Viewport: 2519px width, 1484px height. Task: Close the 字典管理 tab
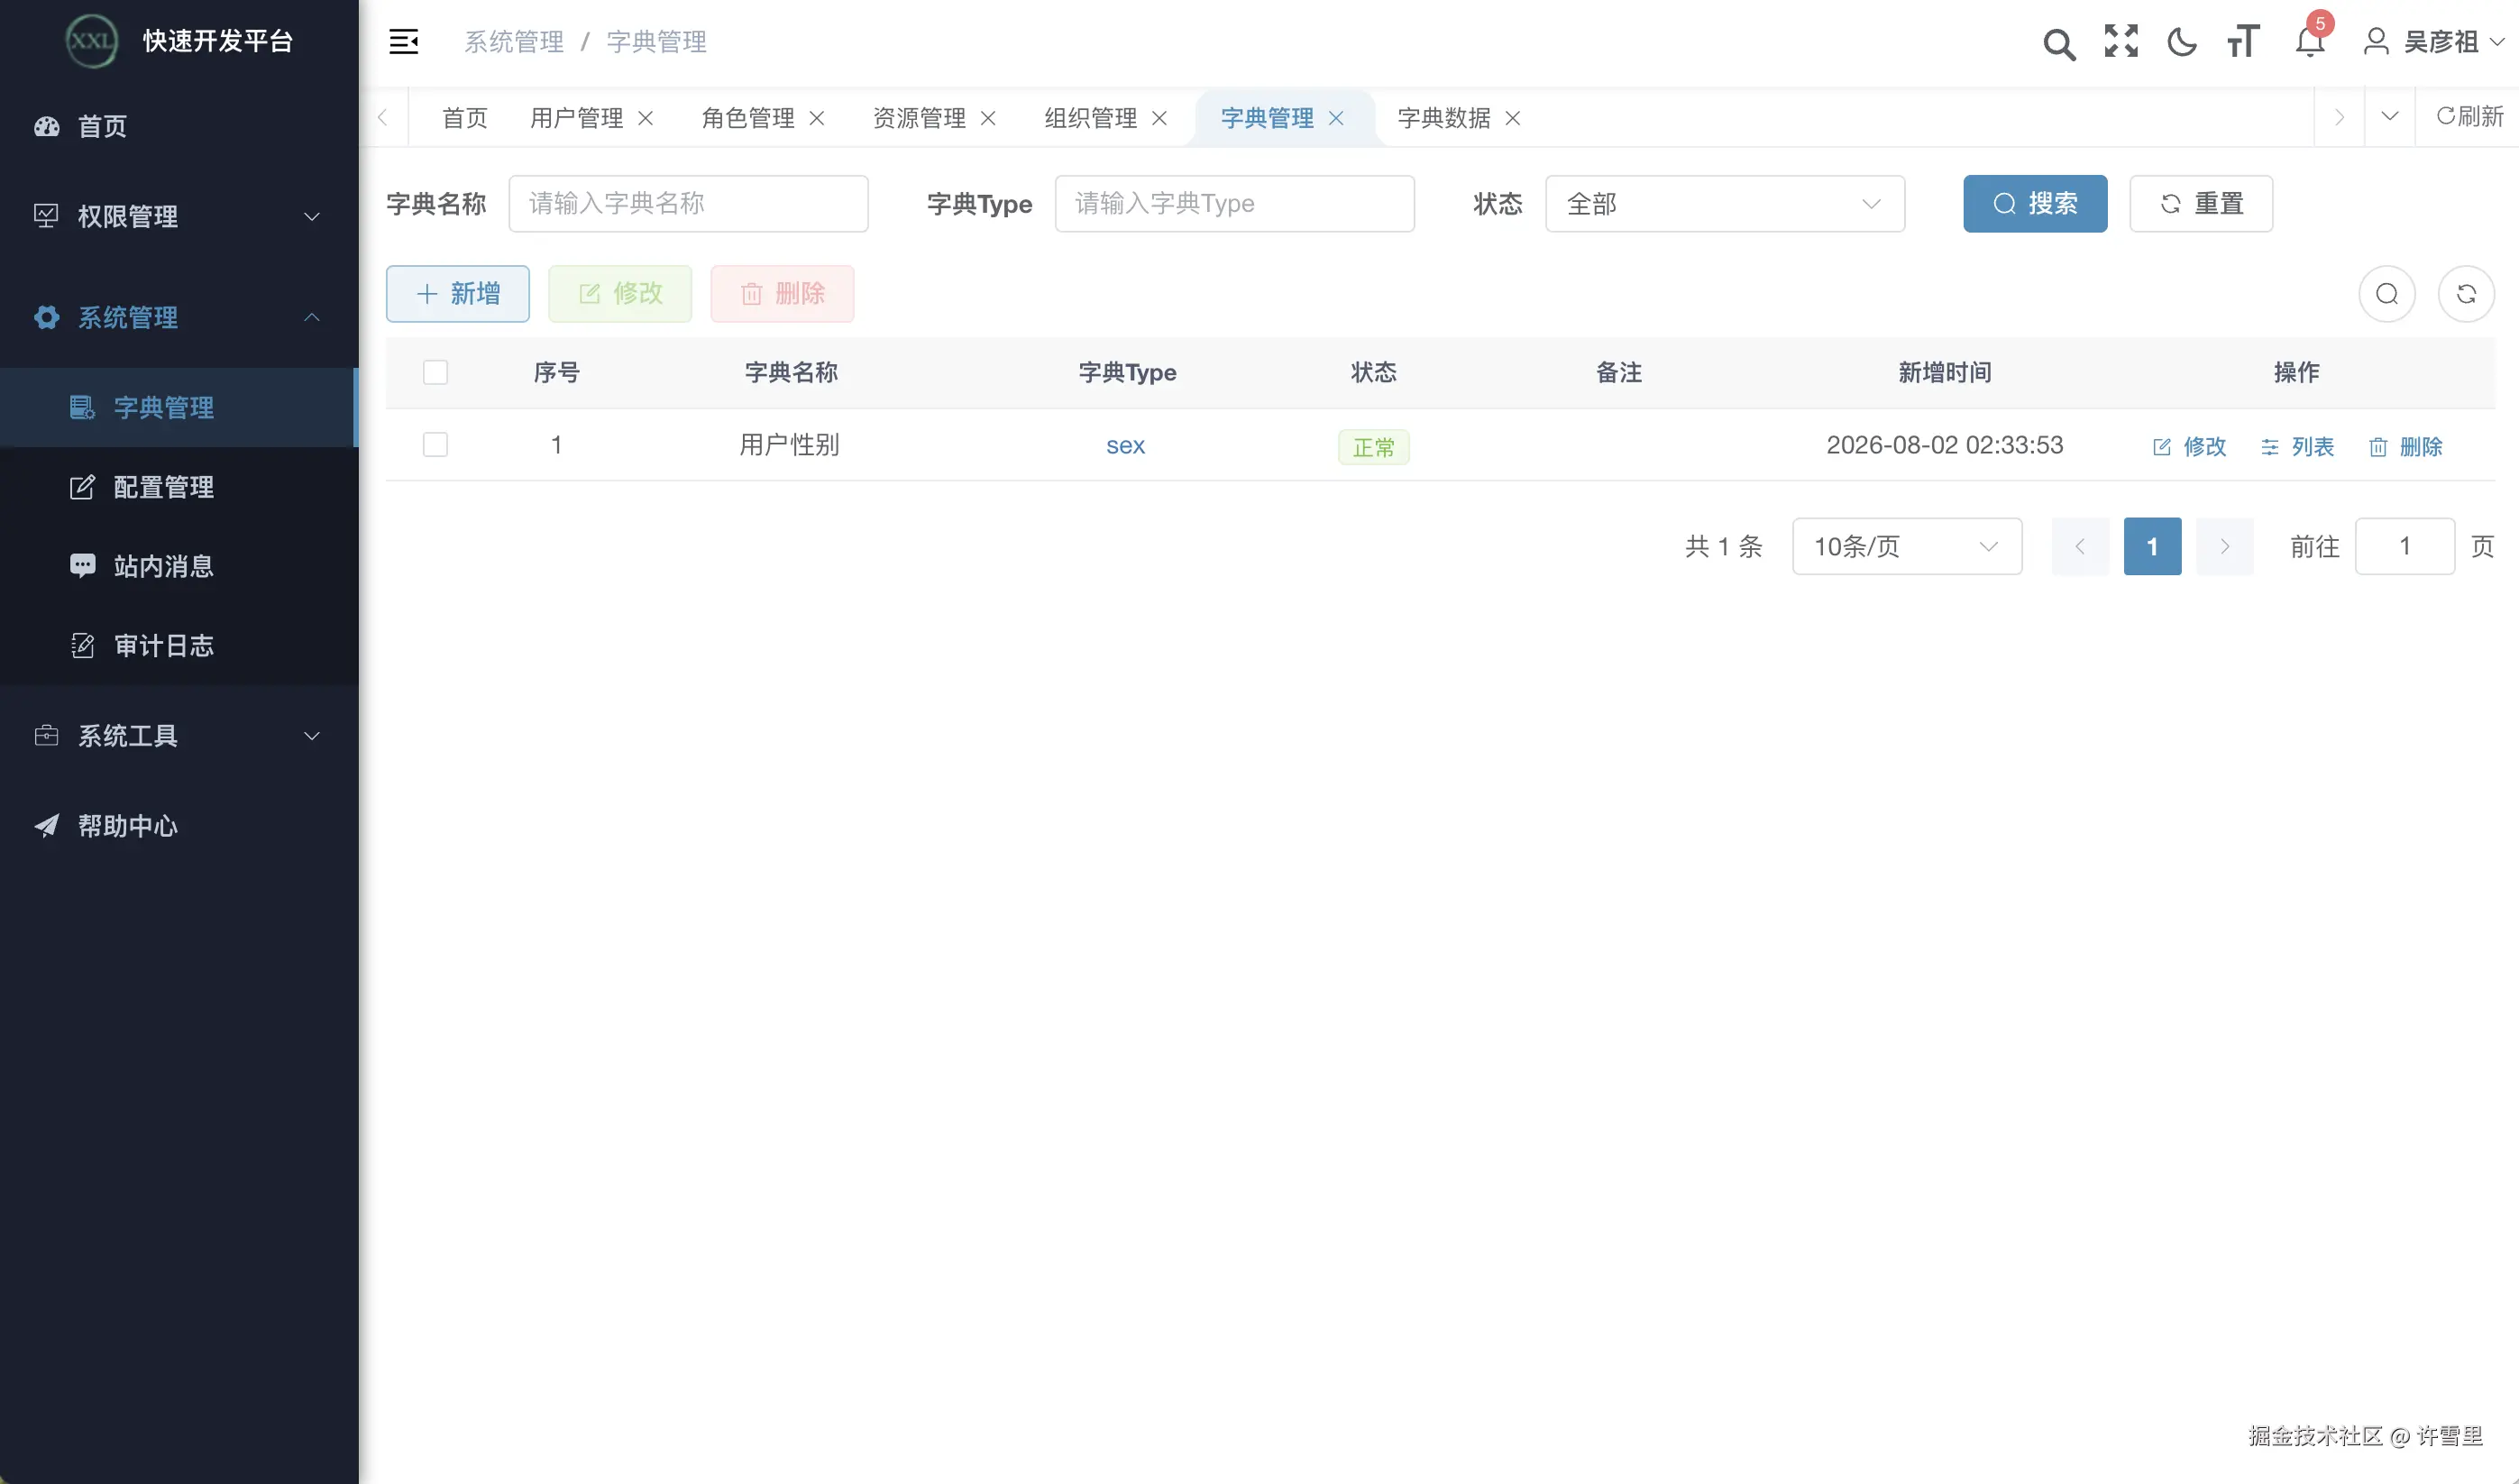click(1336, 118)
